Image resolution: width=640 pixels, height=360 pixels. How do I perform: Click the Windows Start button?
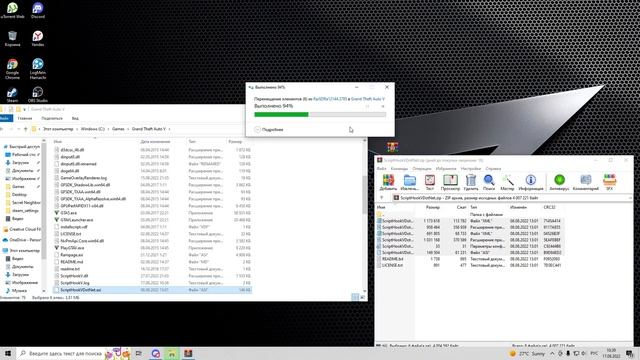8,353
